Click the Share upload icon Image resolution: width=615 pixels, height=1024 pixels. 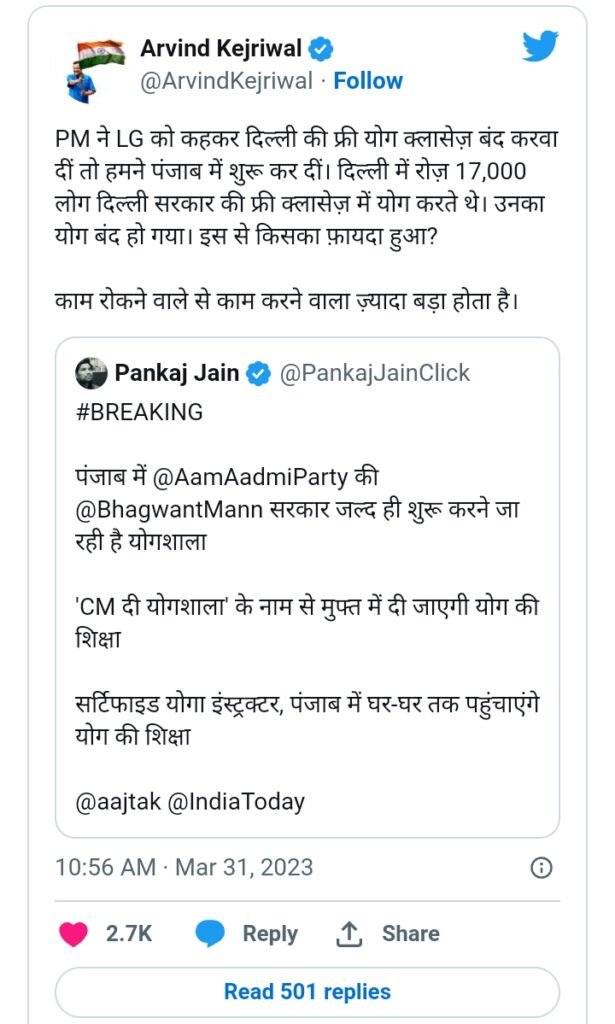coord(349,934)
